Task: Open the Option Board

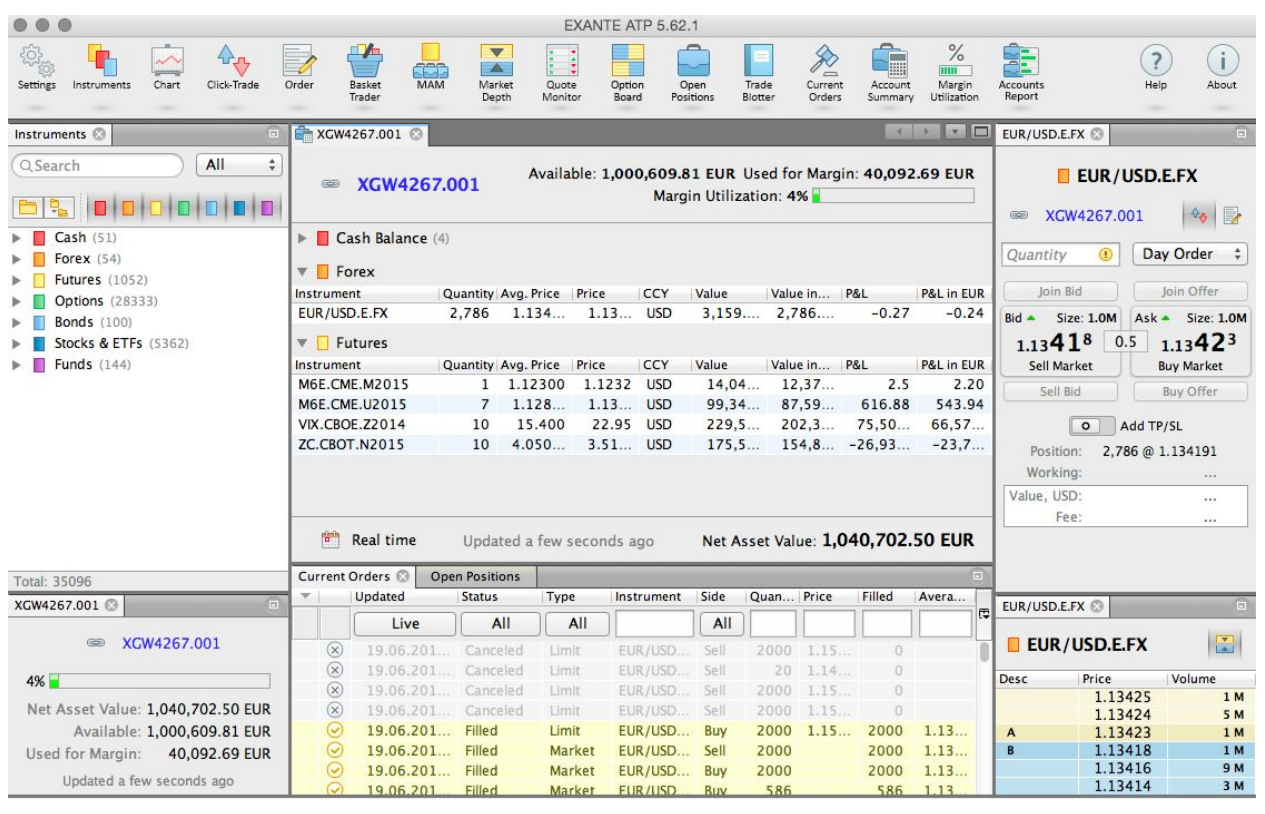Action: pyautogui.click(x=627, y=73)
